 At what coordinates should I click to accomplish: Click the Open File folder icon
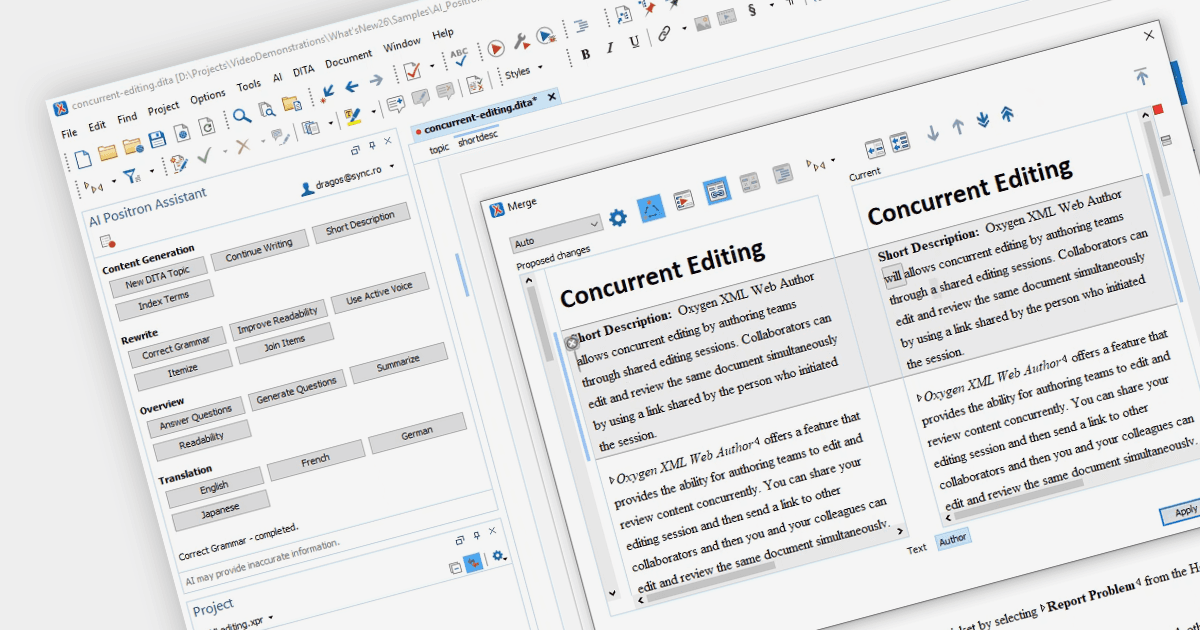[x=107, y=151]
